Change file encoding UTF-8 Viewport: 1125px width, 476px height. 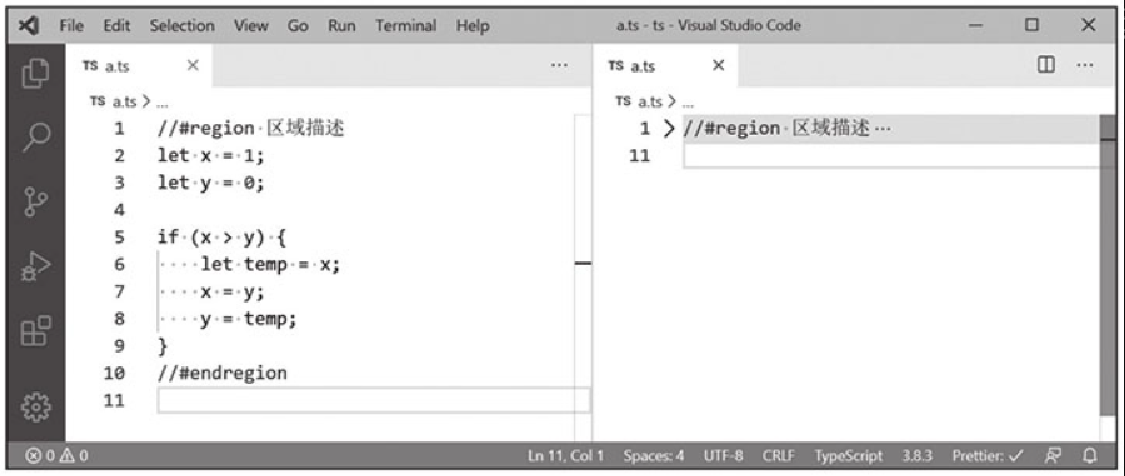tap(723, 455)
